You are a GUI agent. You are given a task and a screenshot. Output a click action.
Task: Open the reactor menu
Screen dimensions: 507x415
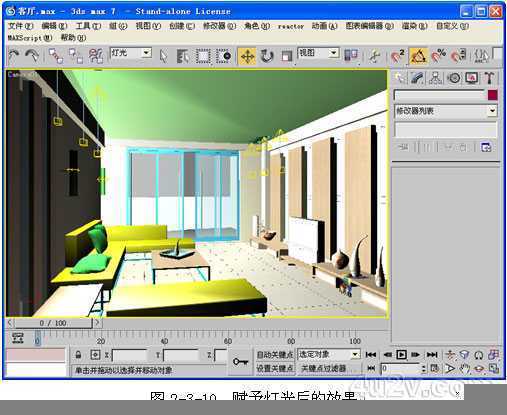tap(291, 26)
